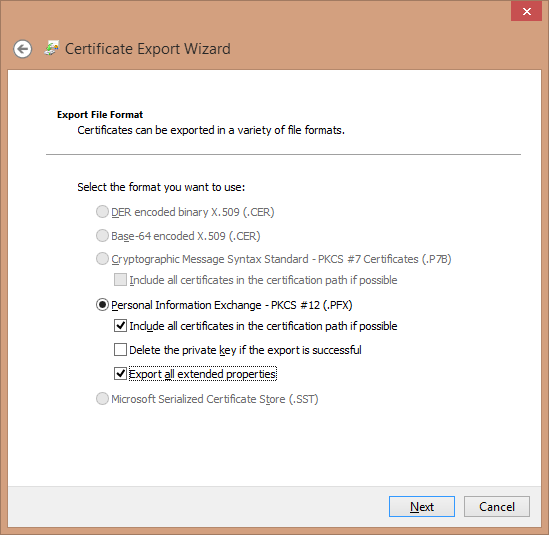549x535 pixels.
Task: Click the 'Certificates can be exported' description text
Action: (x=211, y=130)
